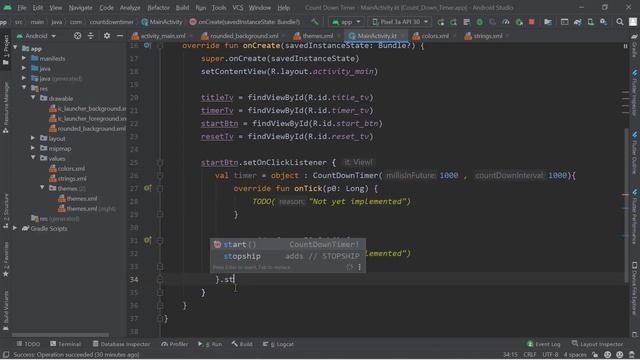
Task: Click the red Stop button in toolbar
Action: pos(531,22)
